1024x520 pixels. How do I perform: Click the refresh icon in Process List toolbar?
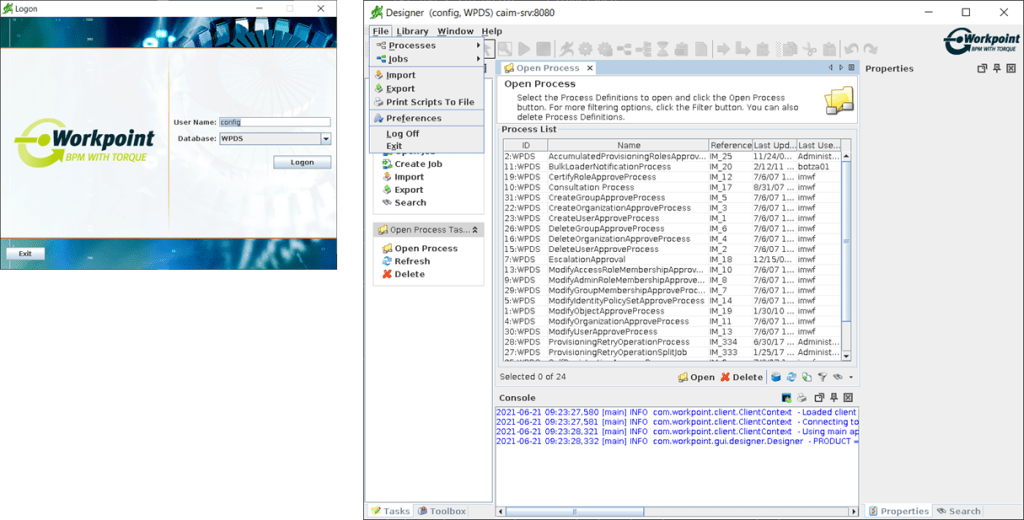pos(791,377)
